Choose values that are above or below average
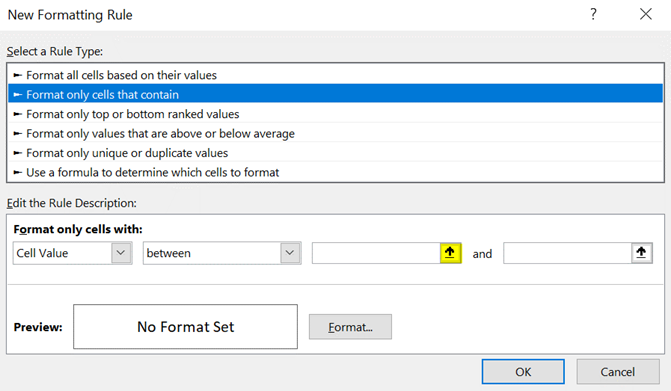The height and width of the screenshot is (391, 671). point(336,133)
